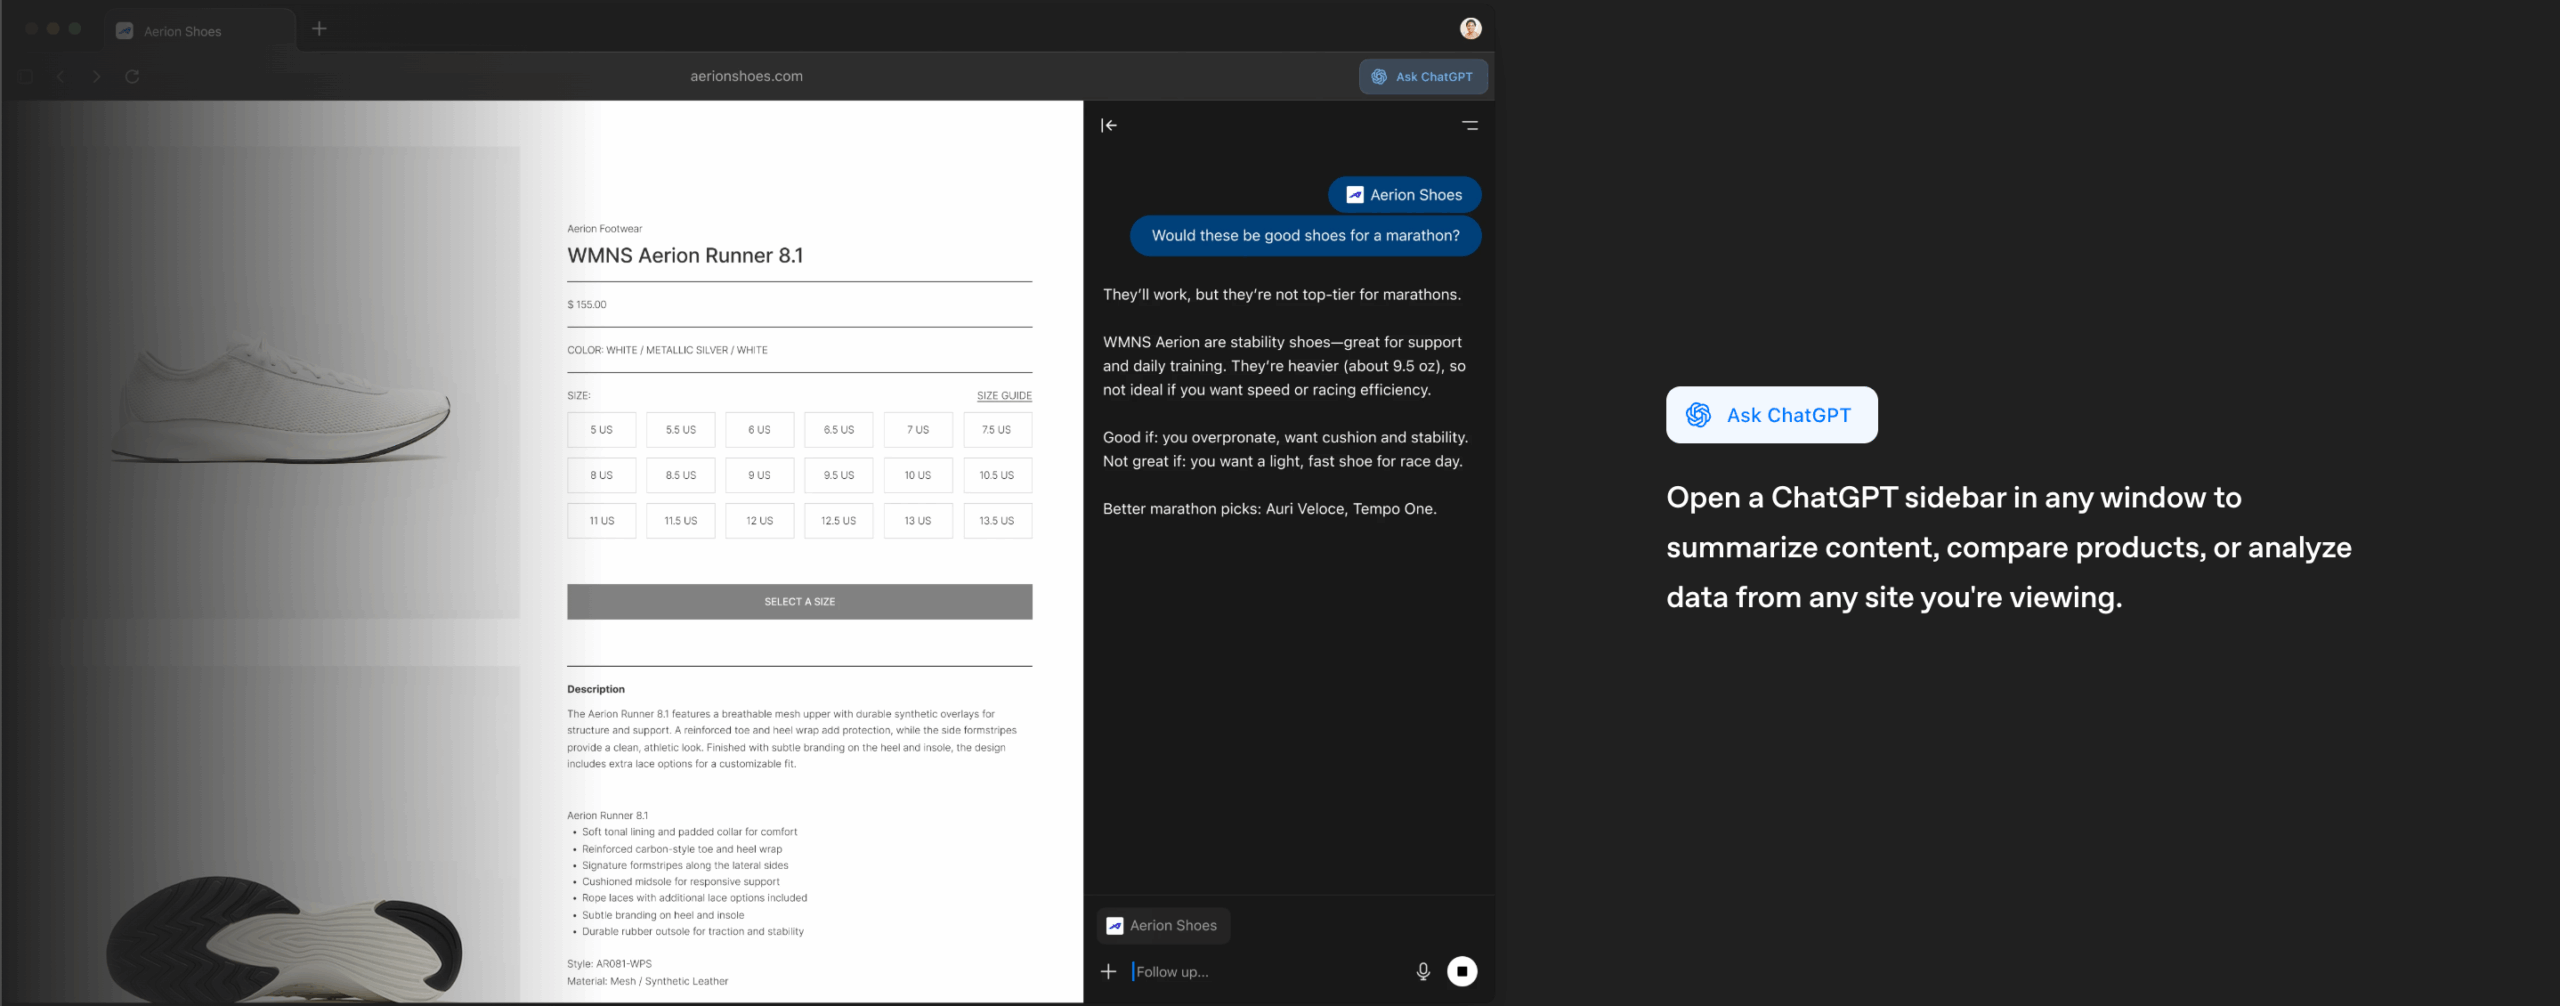This screenshot has width=2560, height=1006.
Task: Open the sidebar options menu icon
Action: coord(1469,126)
